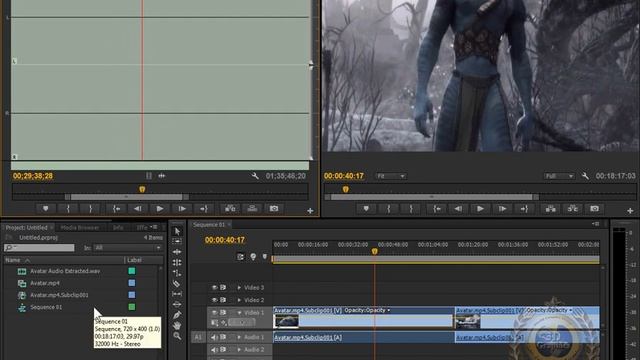Viewport: 640px width, 360px height.
Task: Select Sequence 01 timeline tab
Action: 210,224
